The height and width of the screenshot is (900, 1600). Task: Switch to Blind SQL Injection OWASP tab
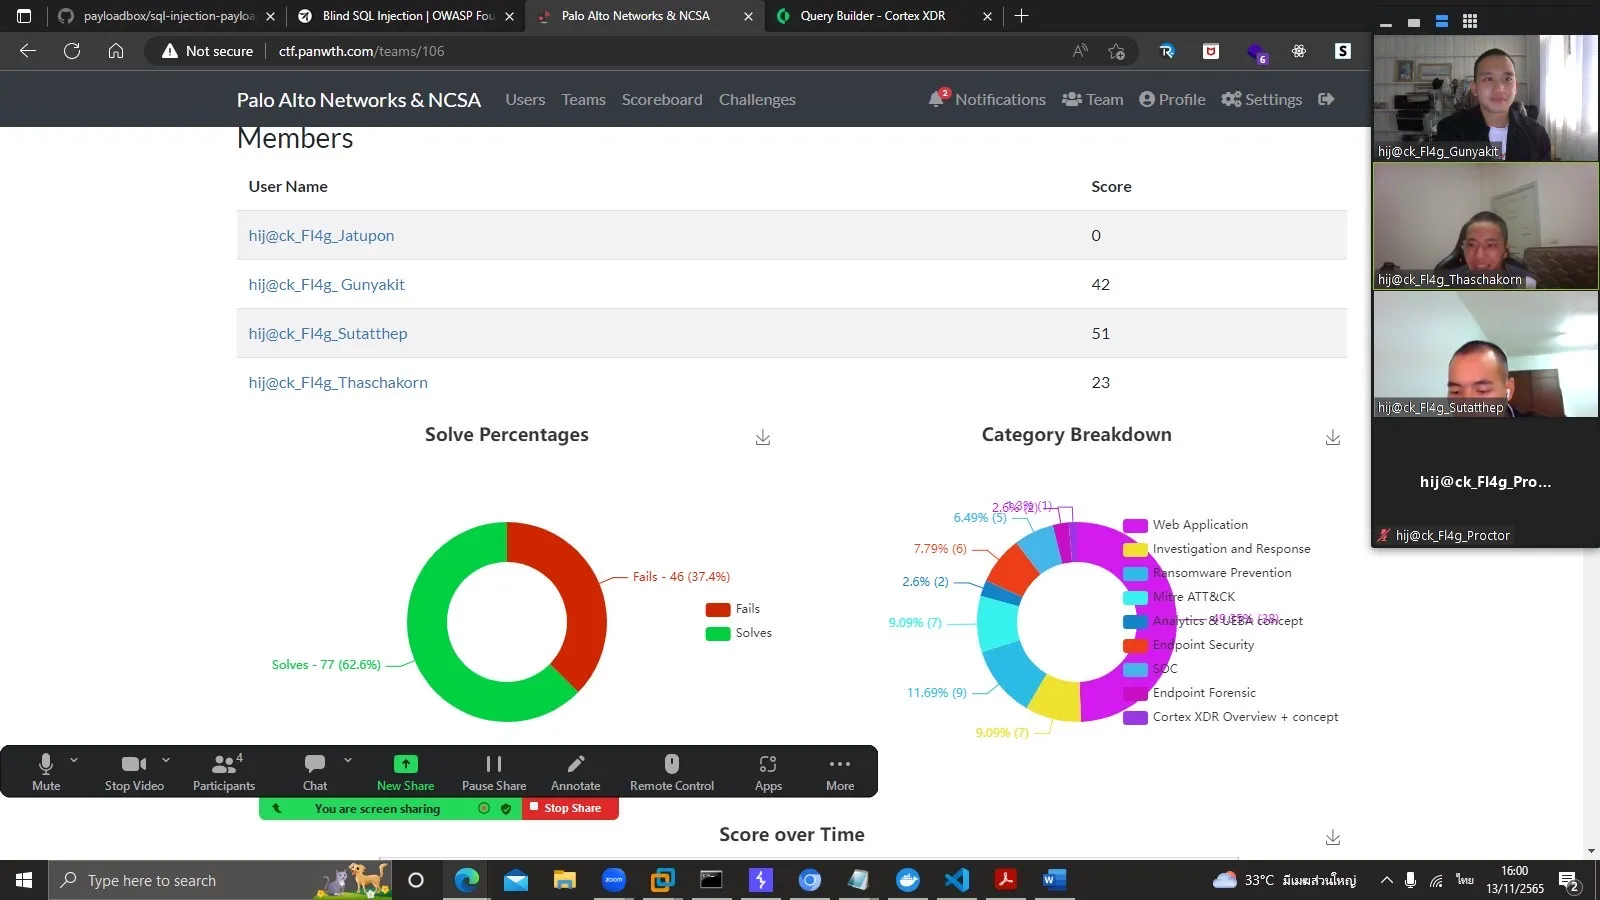pos(406,16)
